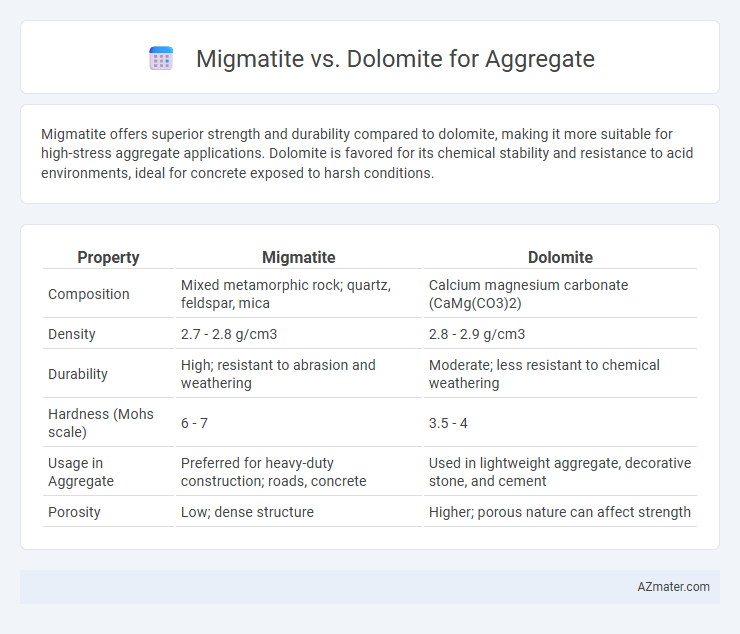This screenshot has width=740, height=634.
Task: Select the 'Migmatite' column header
Action: tap(299, 257)
